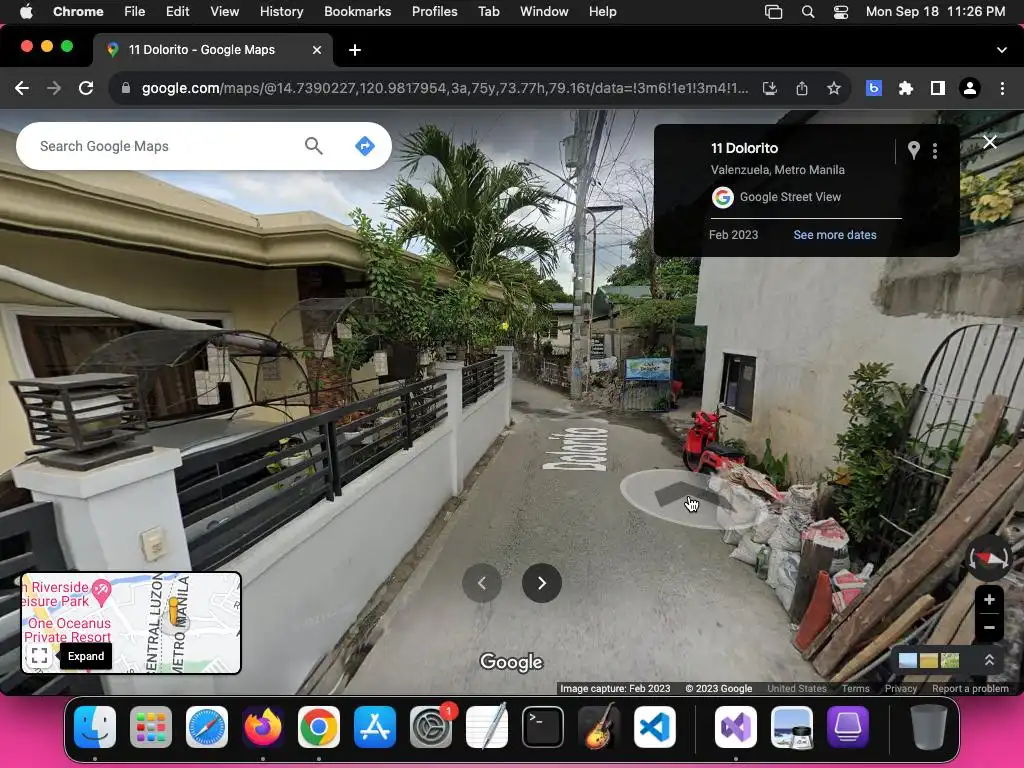Rotate view left with previous arrow

coord(482,583)
